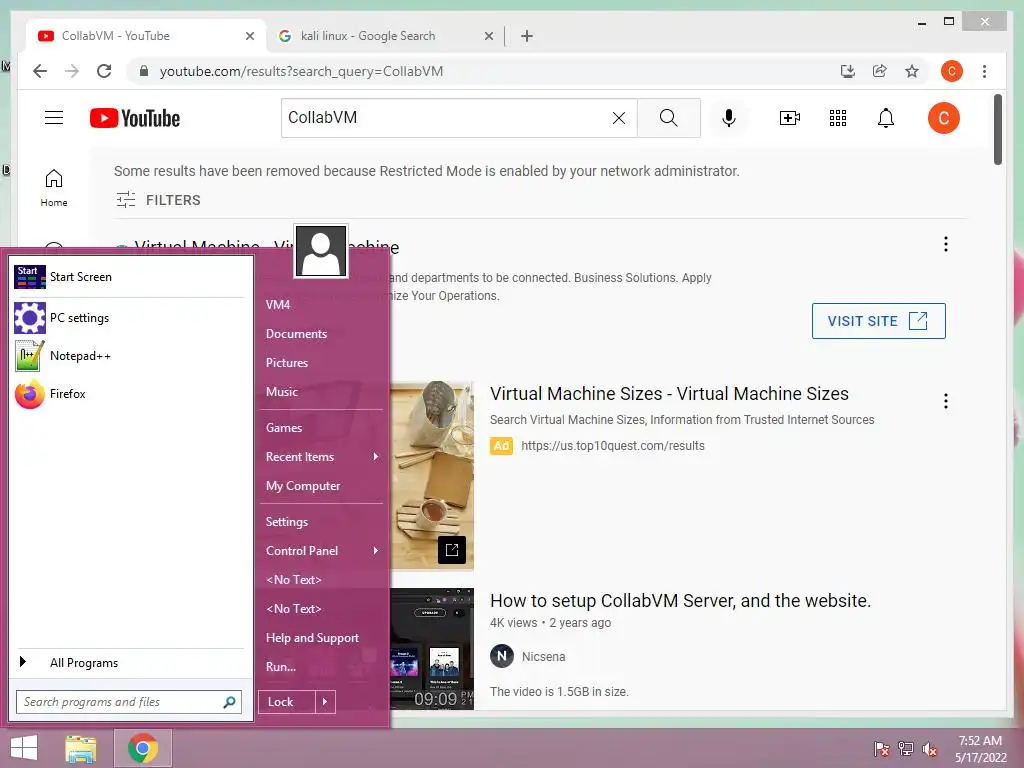The height and width of the screenshot is (768, 1024).
Task: Close the CollabVM YouTube tab
Action: 249,36
